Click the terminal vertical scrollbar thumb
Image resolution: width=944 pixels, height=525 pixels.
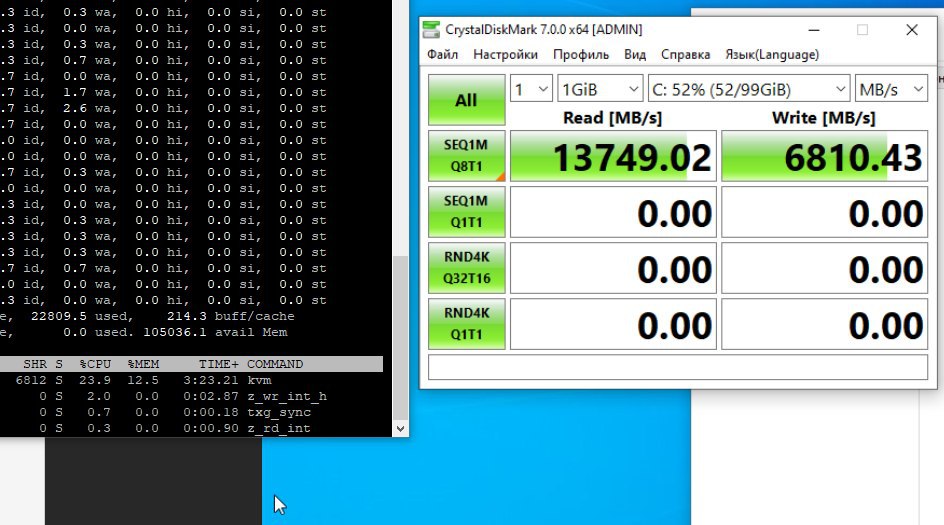click(x=400, y=338)
